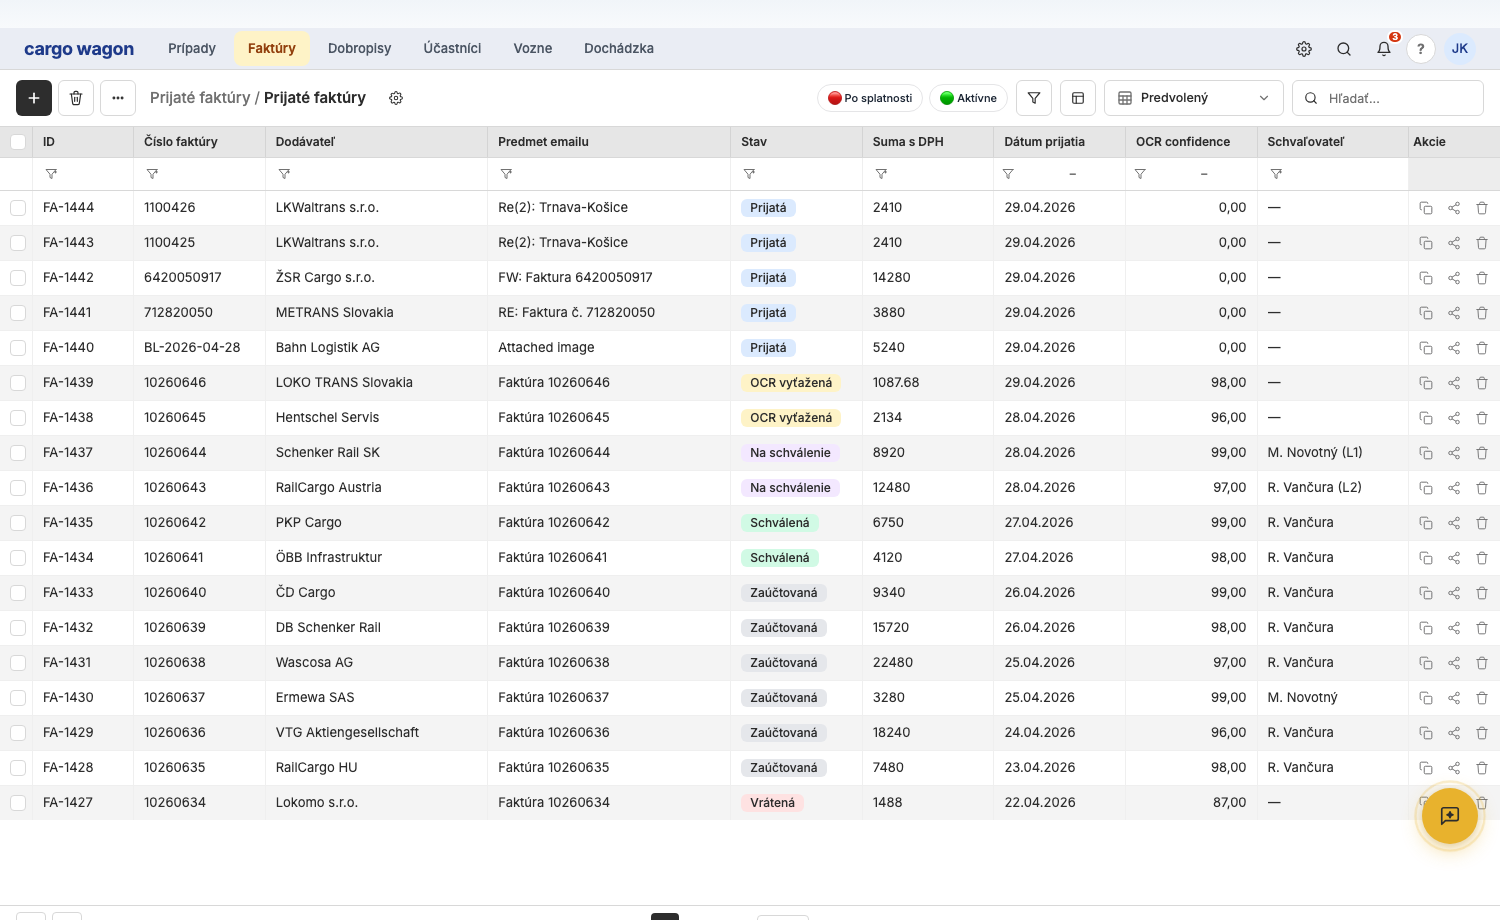Open notifications bell
Screen dimensions: 1500x920
(1384, 49)
